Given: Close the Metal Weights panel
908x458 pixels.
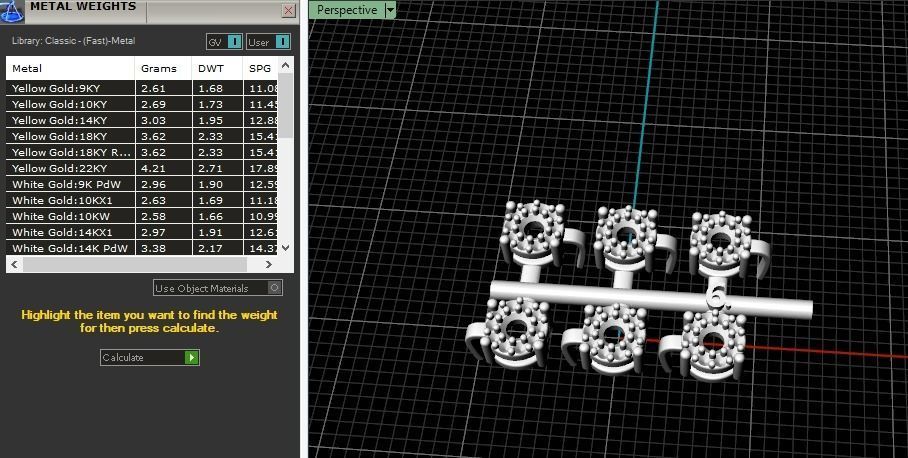Looking at the screenshot, I should click(x=288, y=10).
